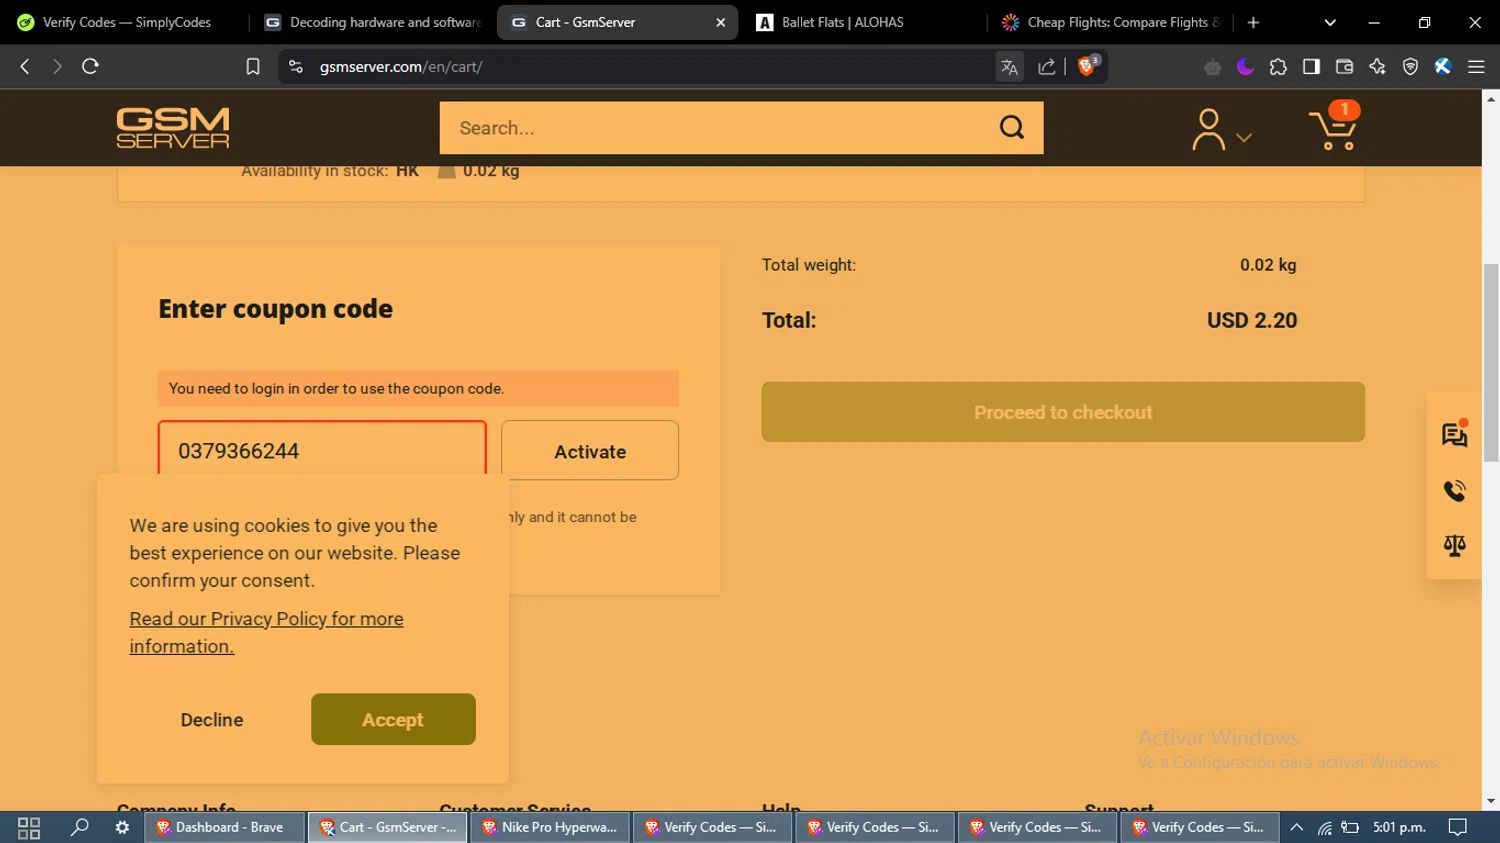Click the Activate coupon button
The height and width of the screenshot is (843, 1500).
point(590,451)
